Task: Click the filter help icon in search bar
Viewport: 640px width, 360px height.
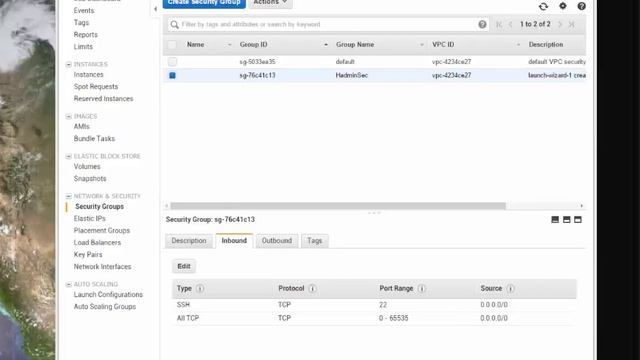Action: (x=482, y=24)
